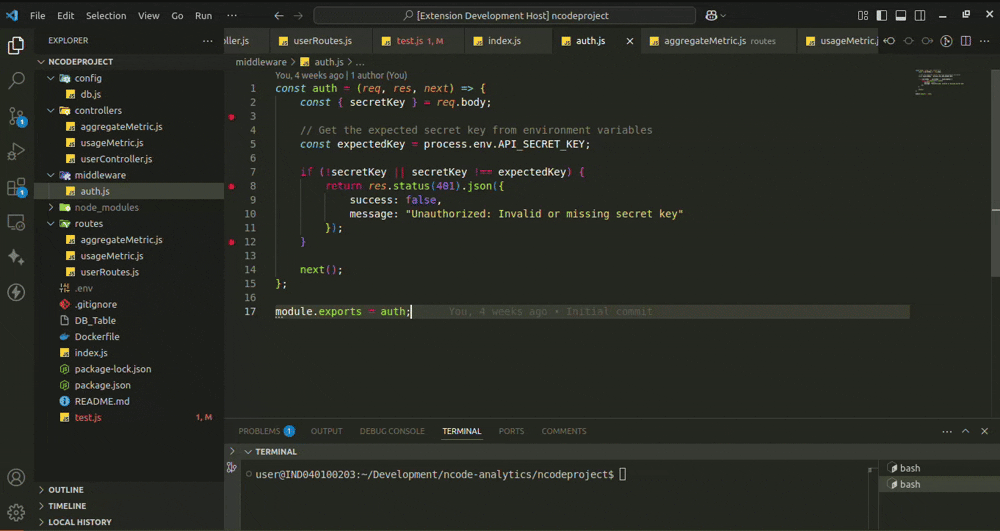Go to next change in editor toolbar
This screenshot has width=1000, height=531.
(927, 41)
